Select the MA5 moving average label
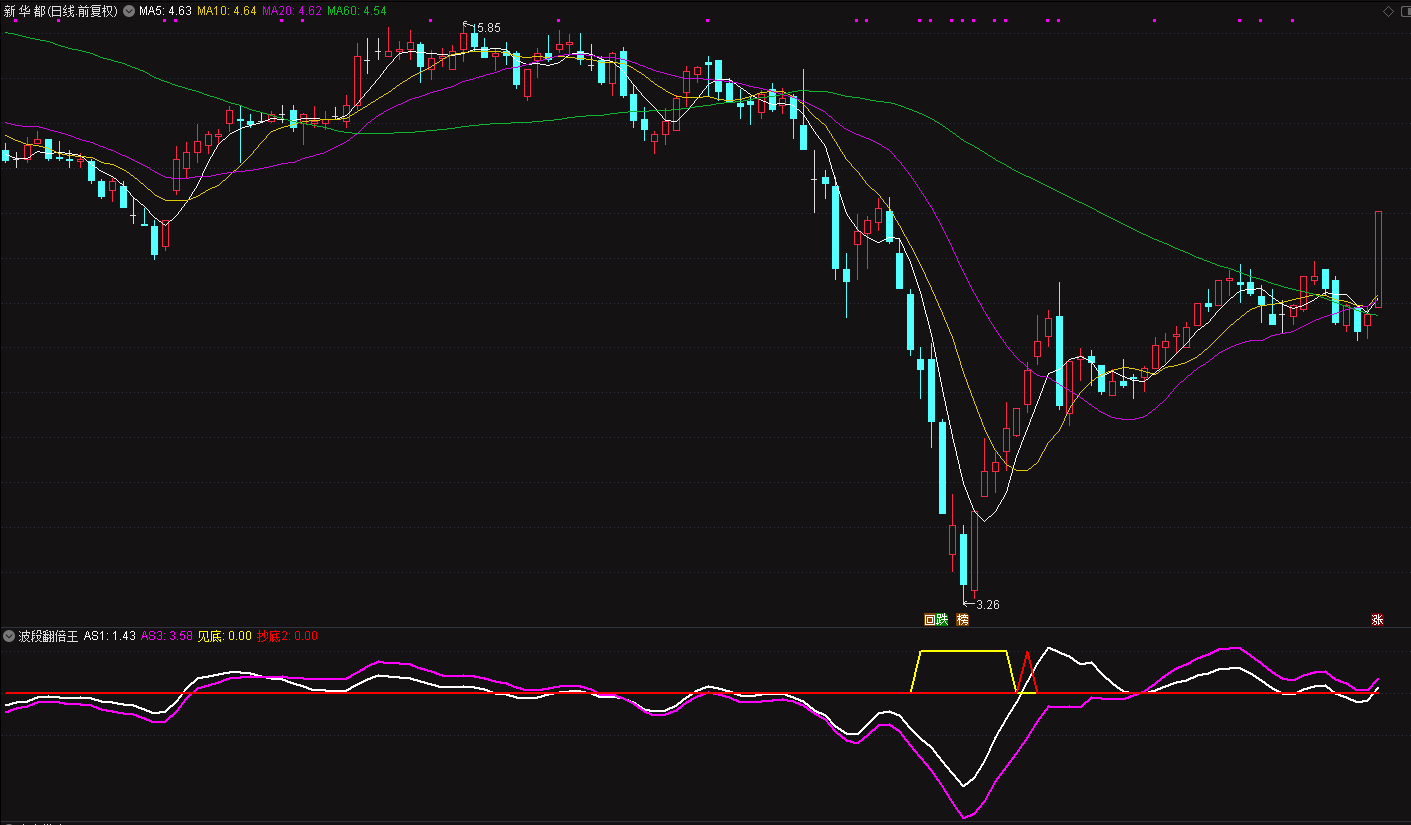1411x825 pixels. click(165, 11)
